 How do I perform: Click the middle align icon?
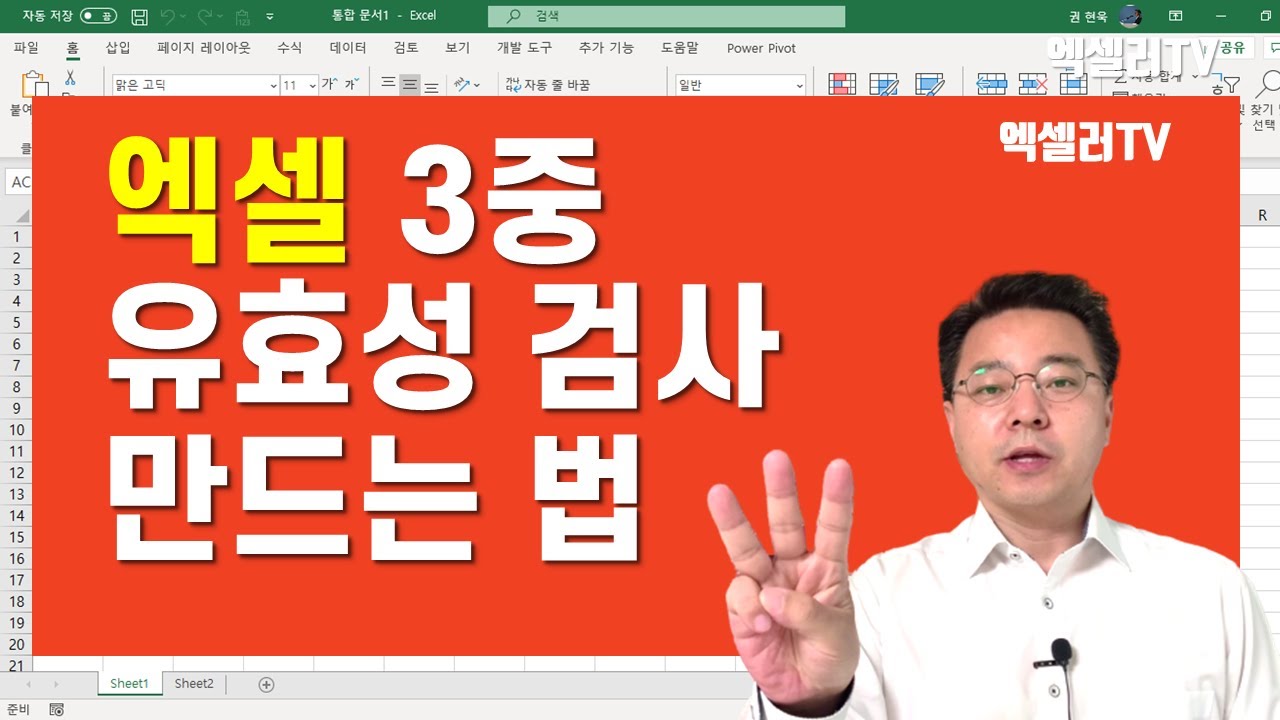pyautogui.click(x=409, y=85)
